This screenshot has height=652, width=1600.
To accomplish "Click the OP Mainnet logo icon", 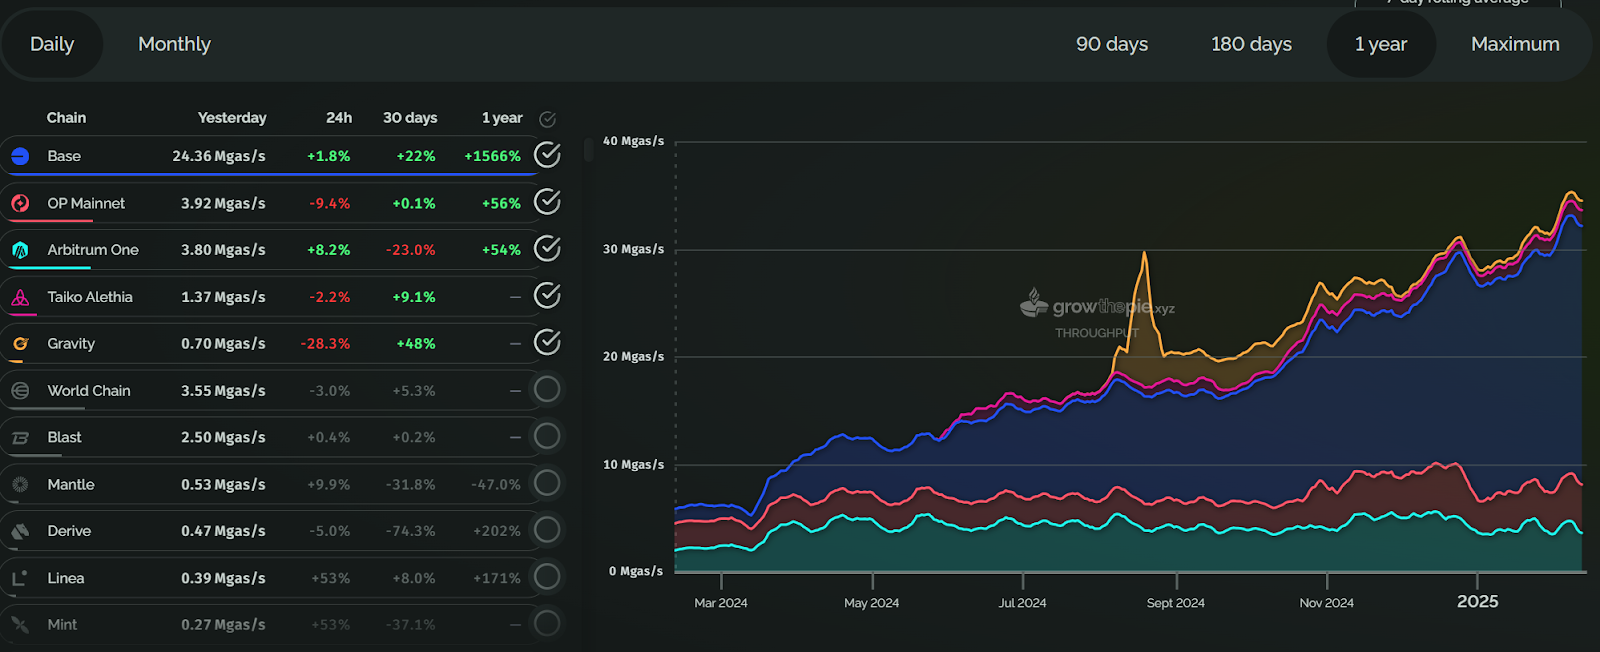I will coord(20,203).
